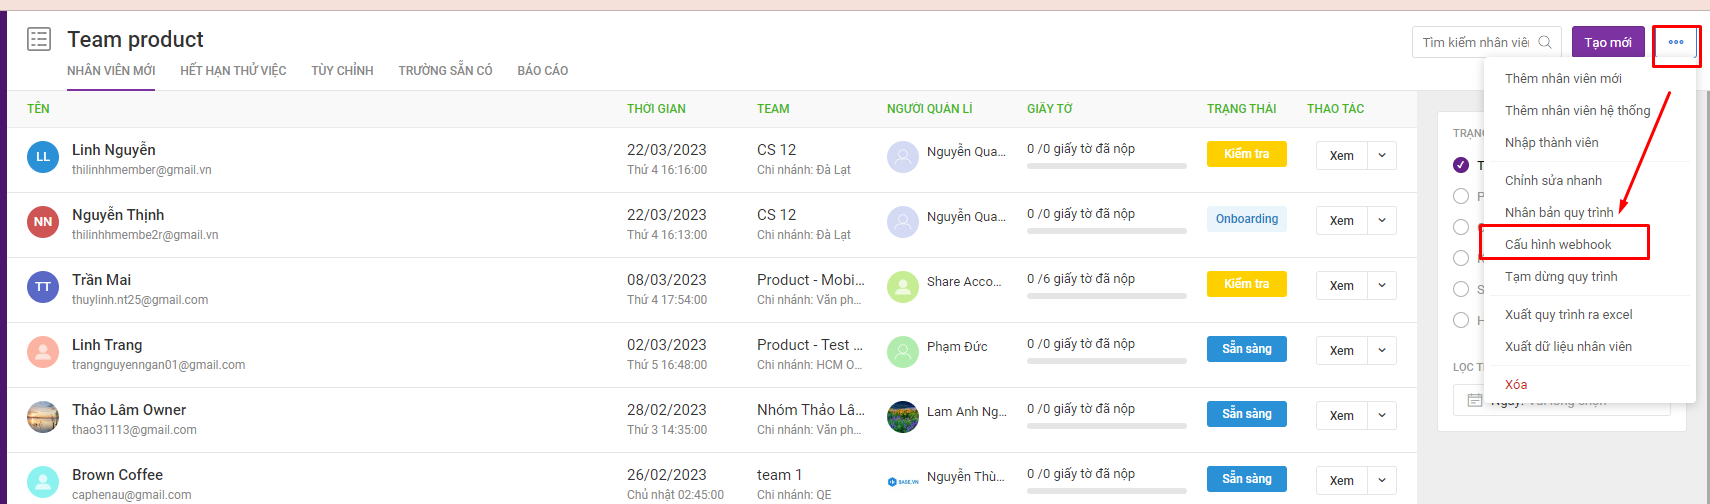
Task: Click Linh Nguyễn's LL avatar
Action: pos(43,157)
